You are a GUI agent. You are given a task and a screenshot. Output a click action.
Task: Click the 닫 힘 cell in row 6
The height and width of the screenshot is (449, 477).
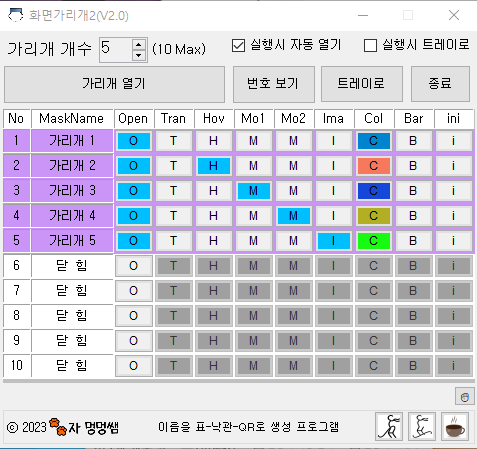(x=72, y=266)
